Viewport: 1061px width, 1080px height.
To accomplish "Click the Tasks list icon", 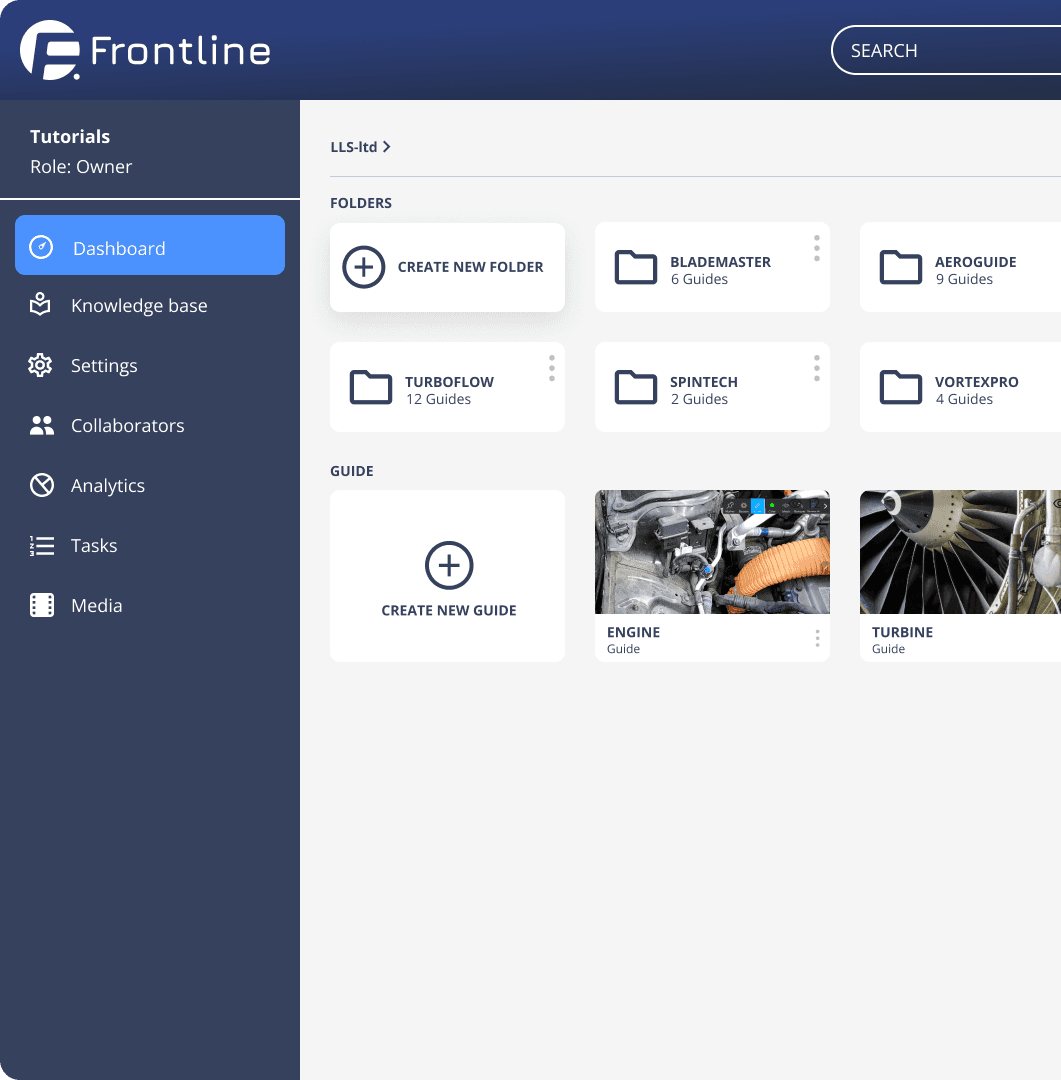I will click(x=42, y=546).
